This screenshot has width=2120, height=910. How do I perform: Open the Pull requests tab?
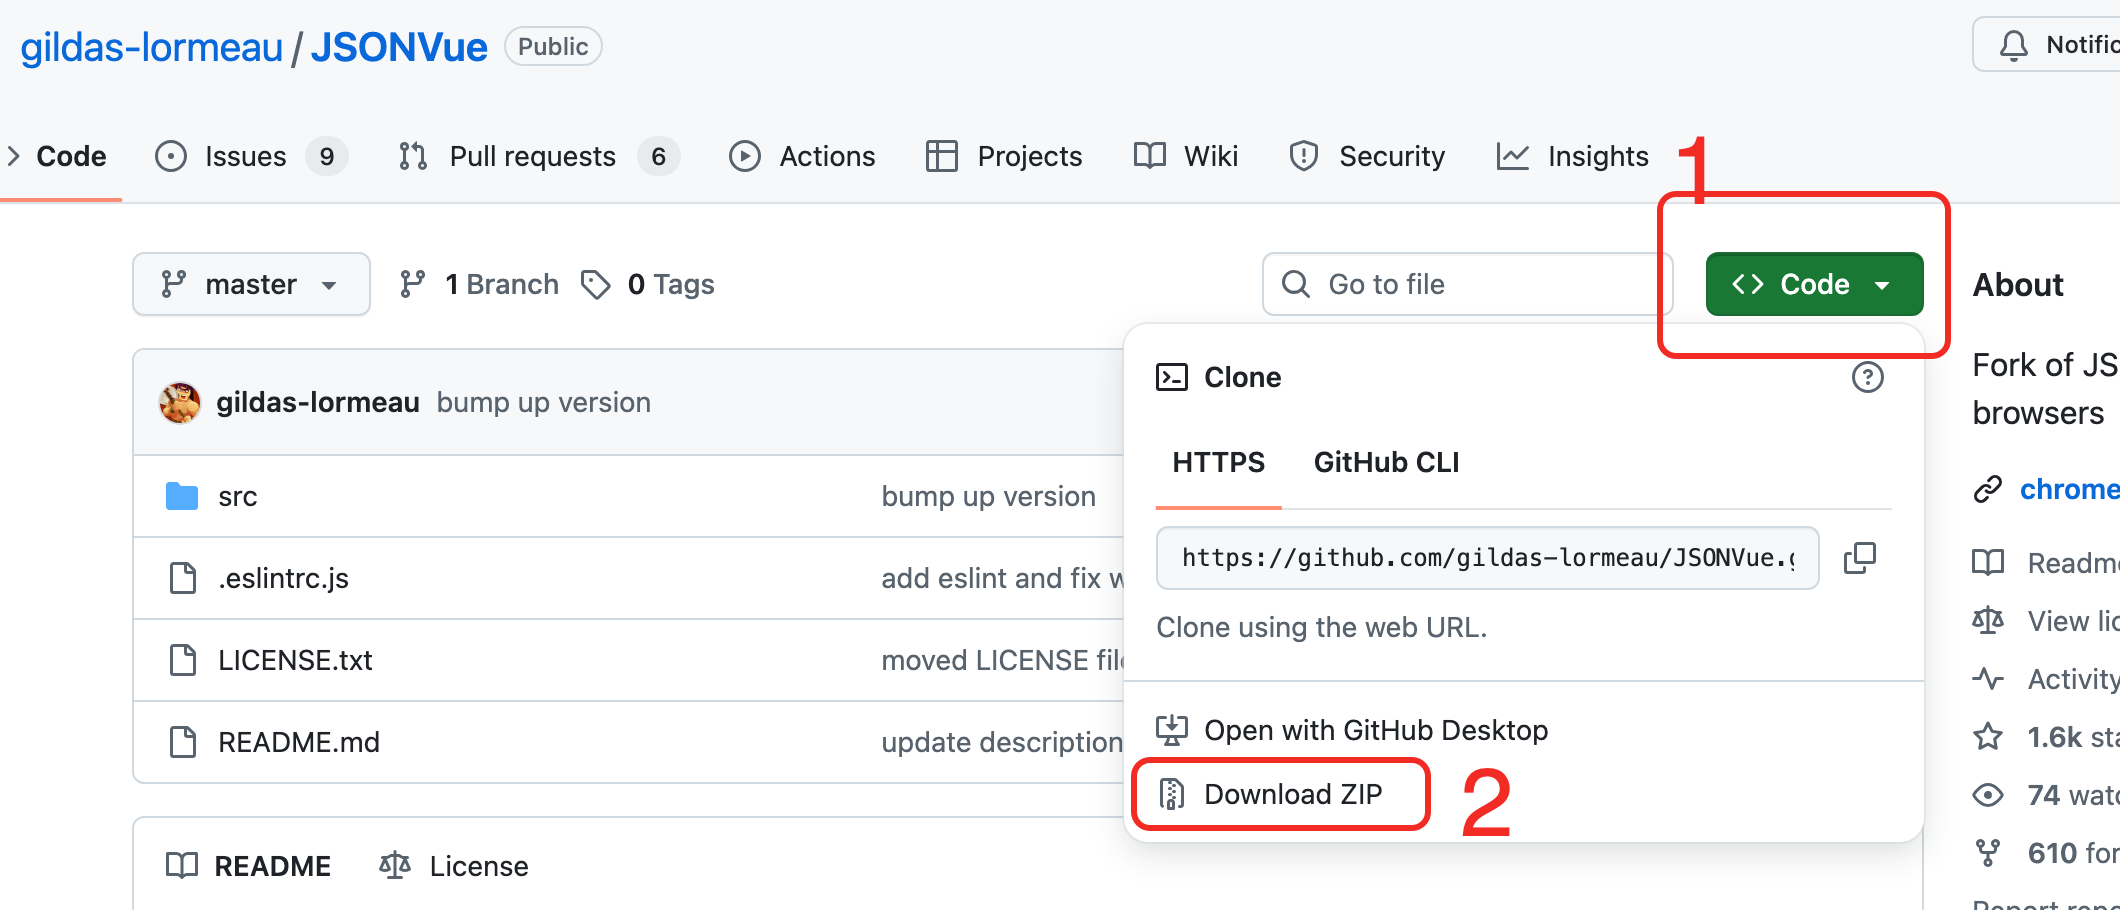(x=539, y=156)
